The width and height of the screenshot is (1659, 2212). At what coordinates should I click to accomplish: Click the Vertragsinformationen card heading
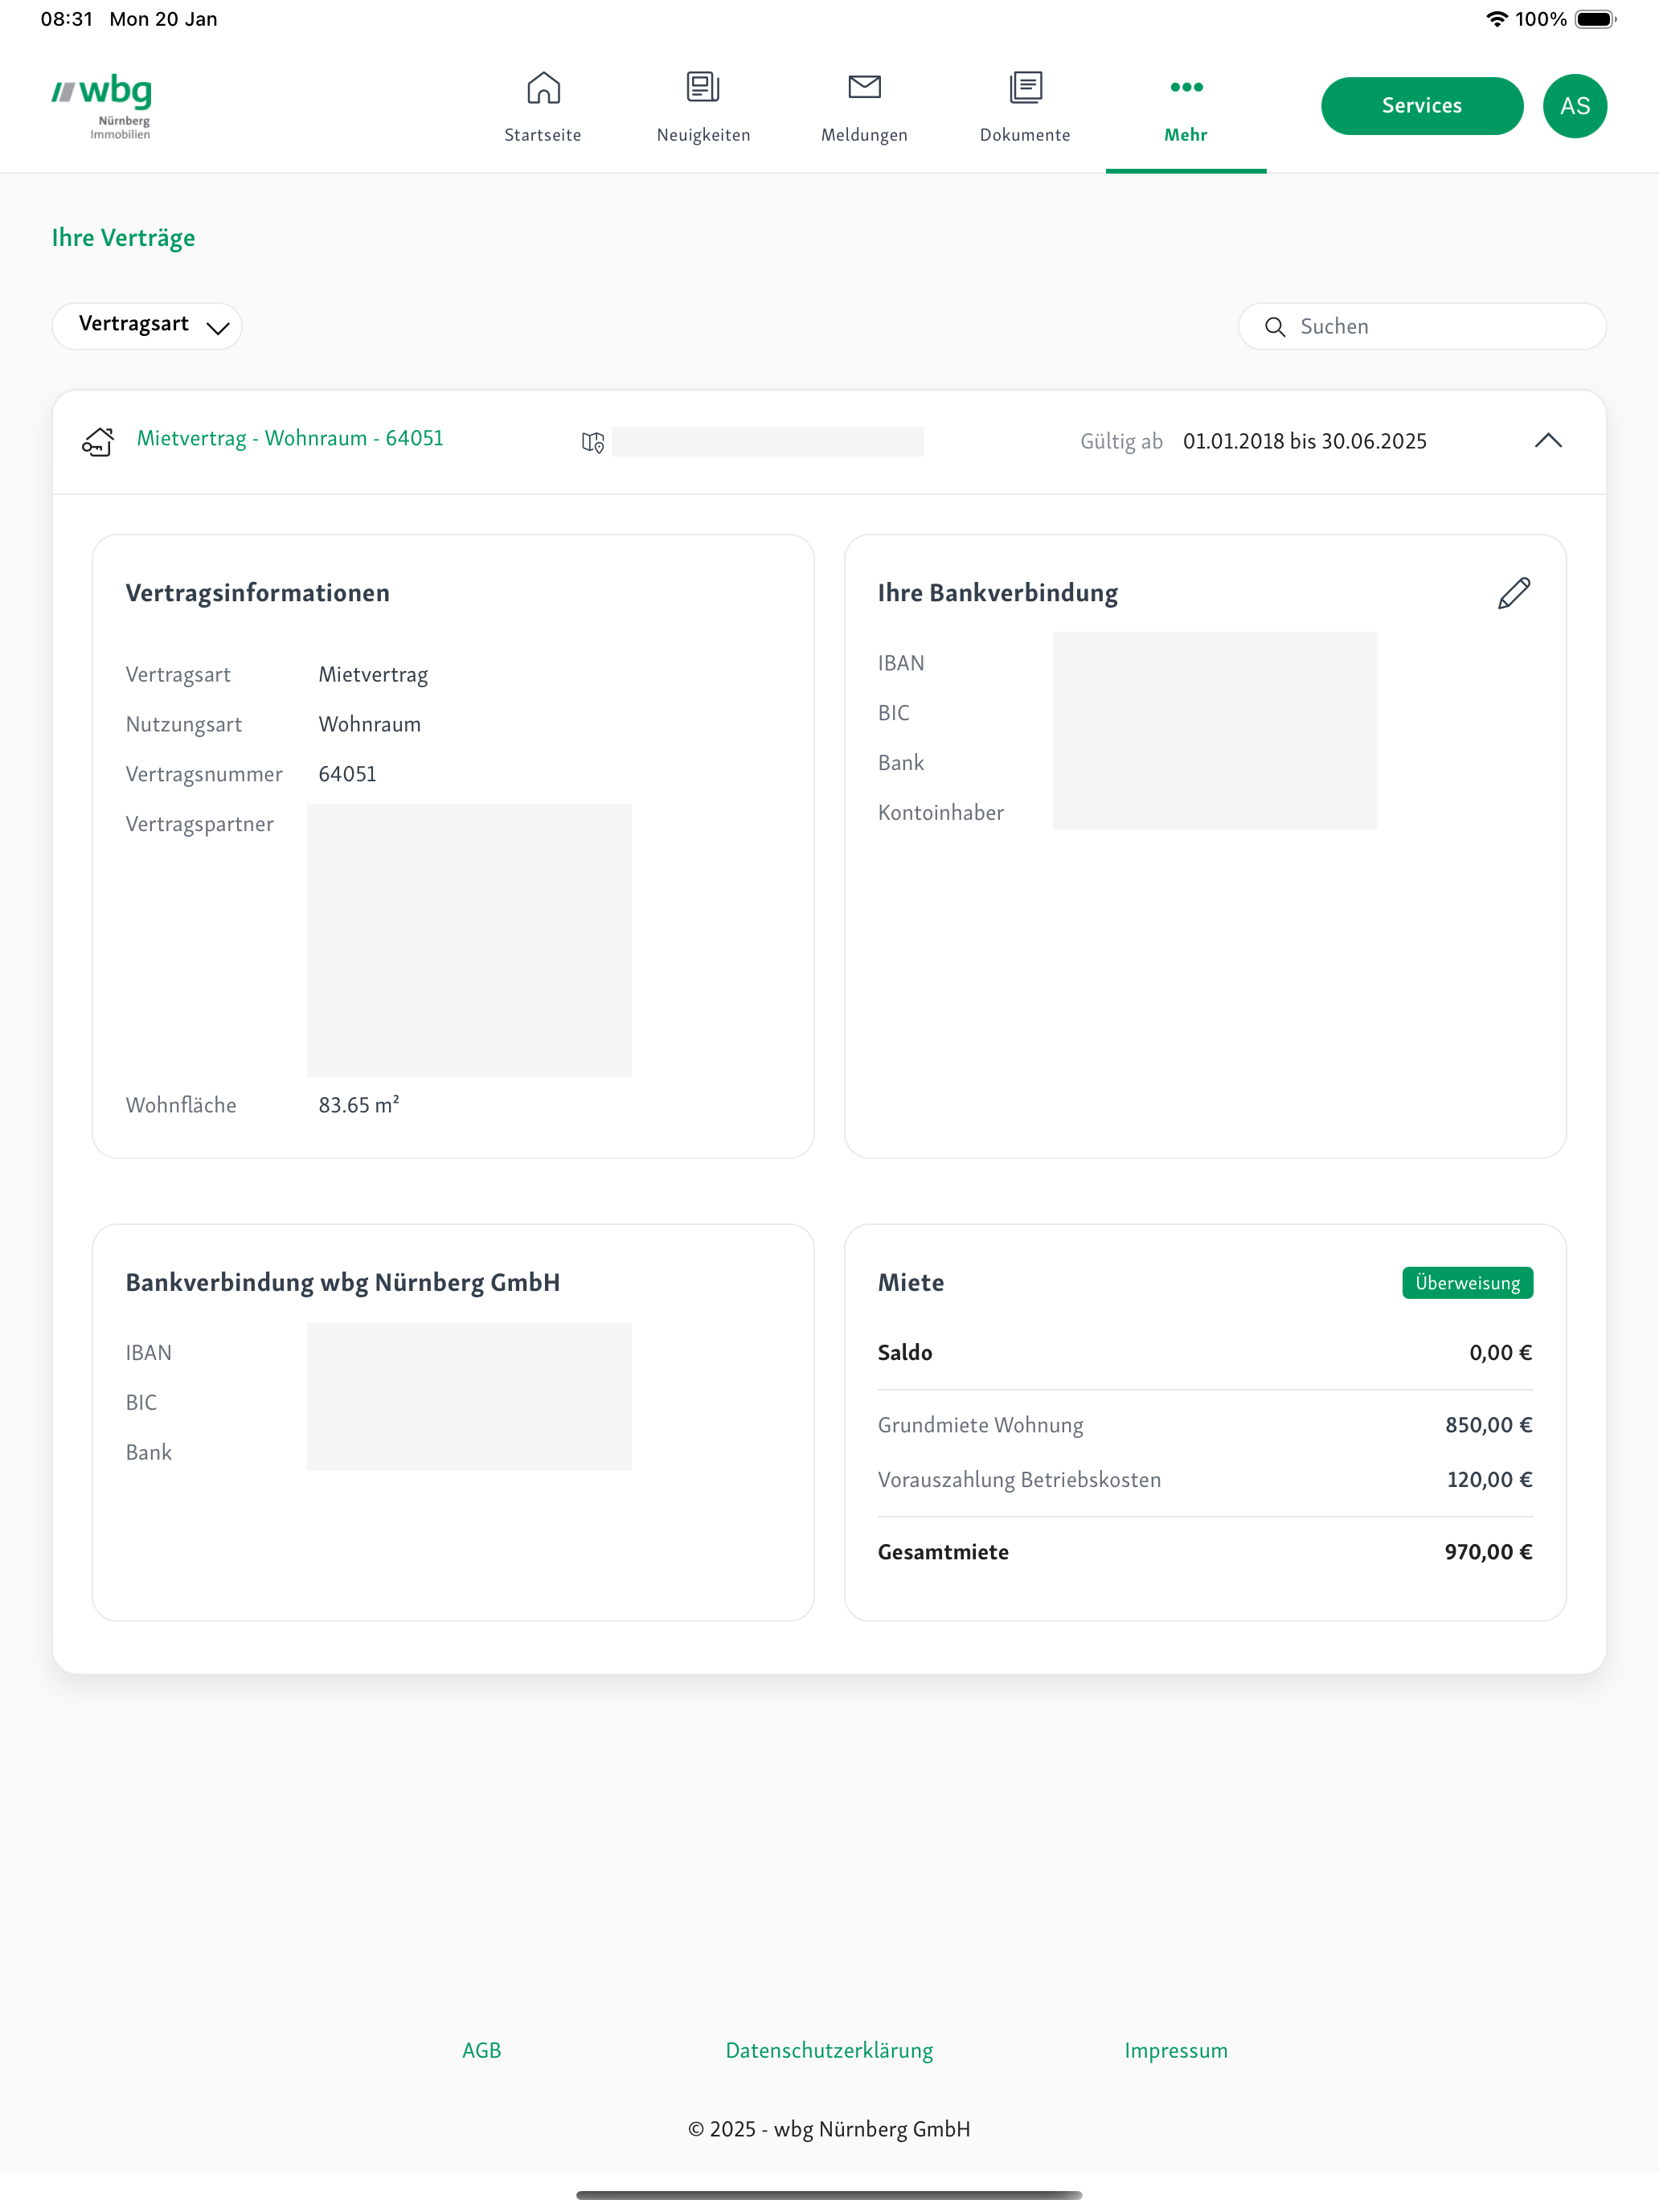(x=258, y=593)
